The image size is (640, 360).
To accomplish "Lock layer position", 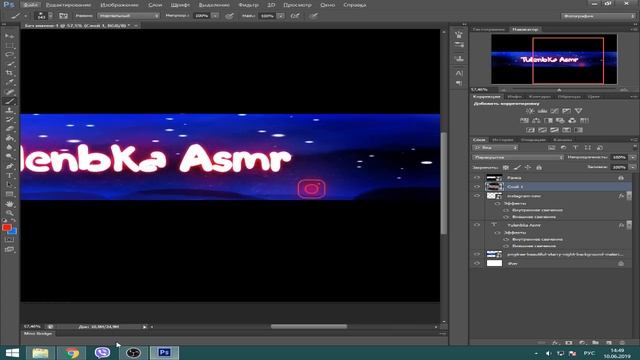I will click(528, 167).
